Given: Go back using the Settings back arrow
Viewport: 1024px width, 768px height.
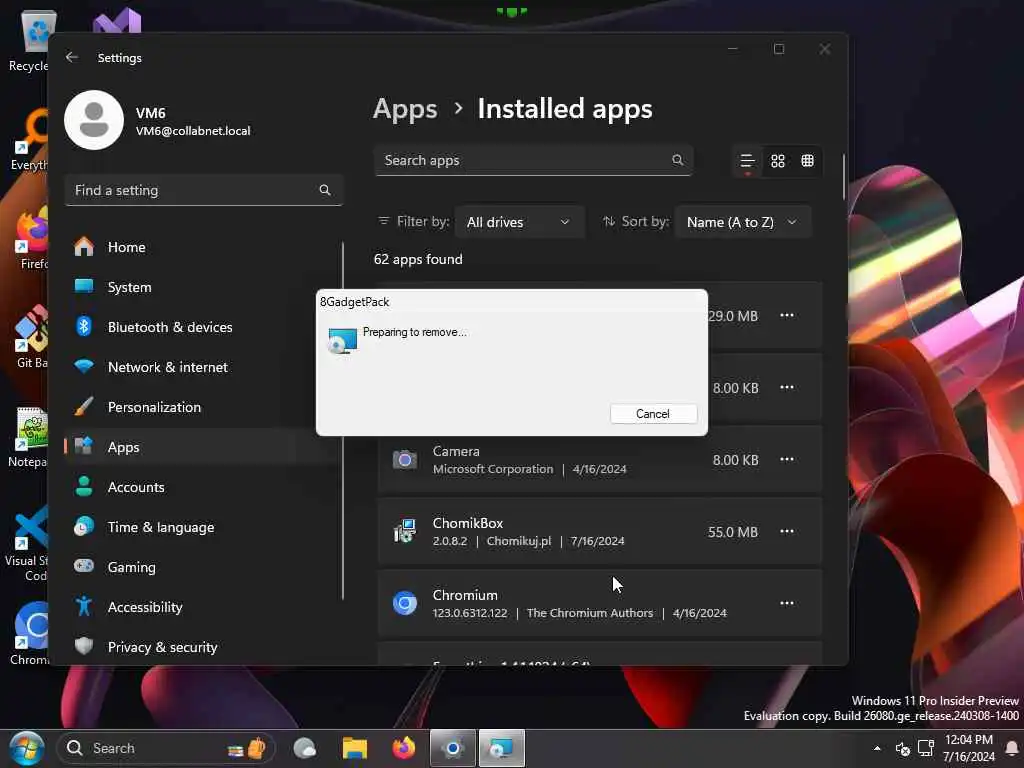Looking at the screenshot, I should click(x=72, y=57).
